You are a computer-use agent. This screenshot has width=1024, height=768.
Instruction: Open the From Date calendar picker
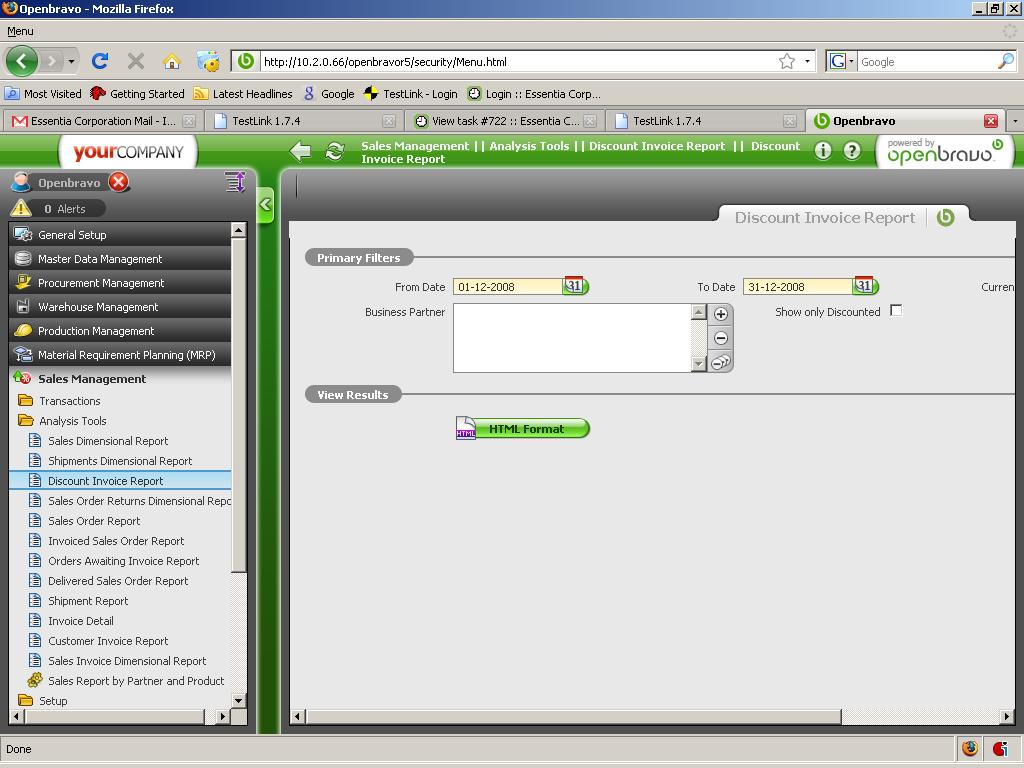tap(574, 286)
